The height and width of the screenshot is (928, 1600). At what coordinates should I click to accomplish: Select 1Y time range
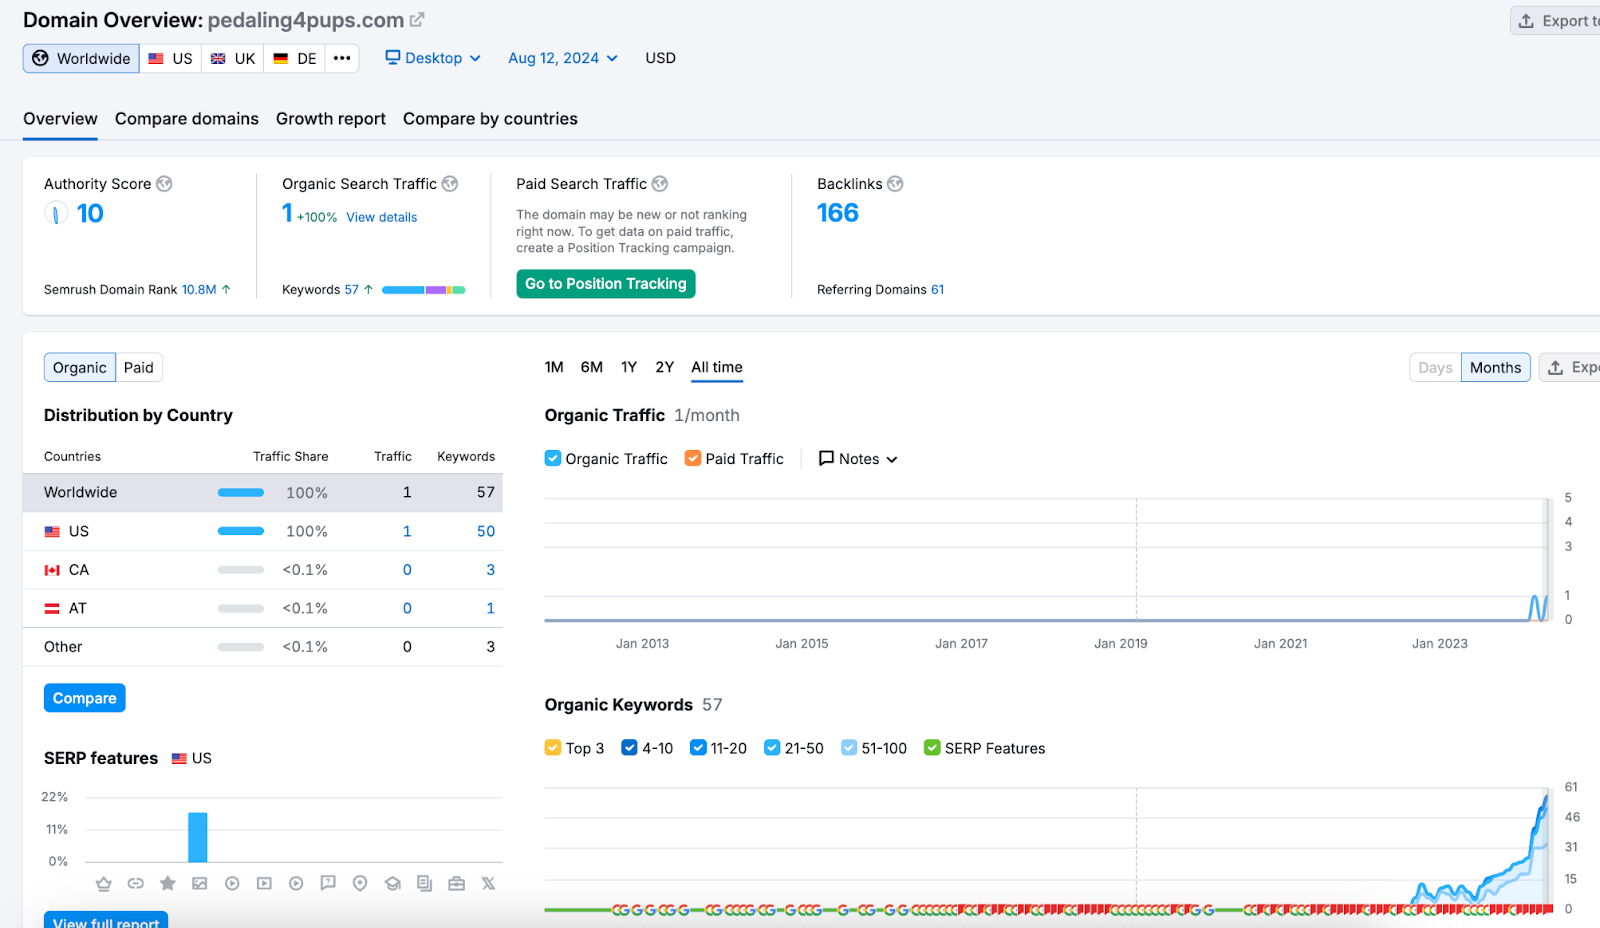[629, 367]
